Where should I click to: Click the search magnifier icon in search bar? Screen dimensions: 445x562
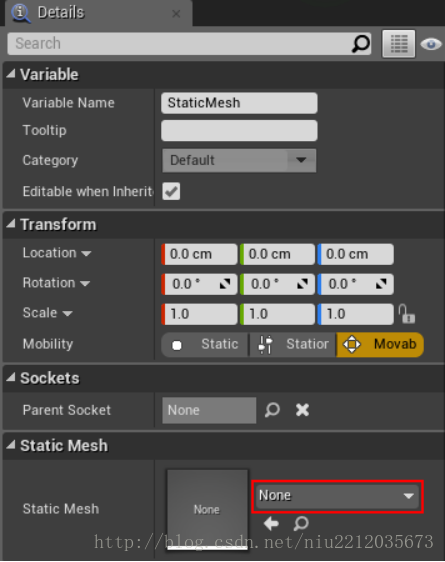[360, 44]
